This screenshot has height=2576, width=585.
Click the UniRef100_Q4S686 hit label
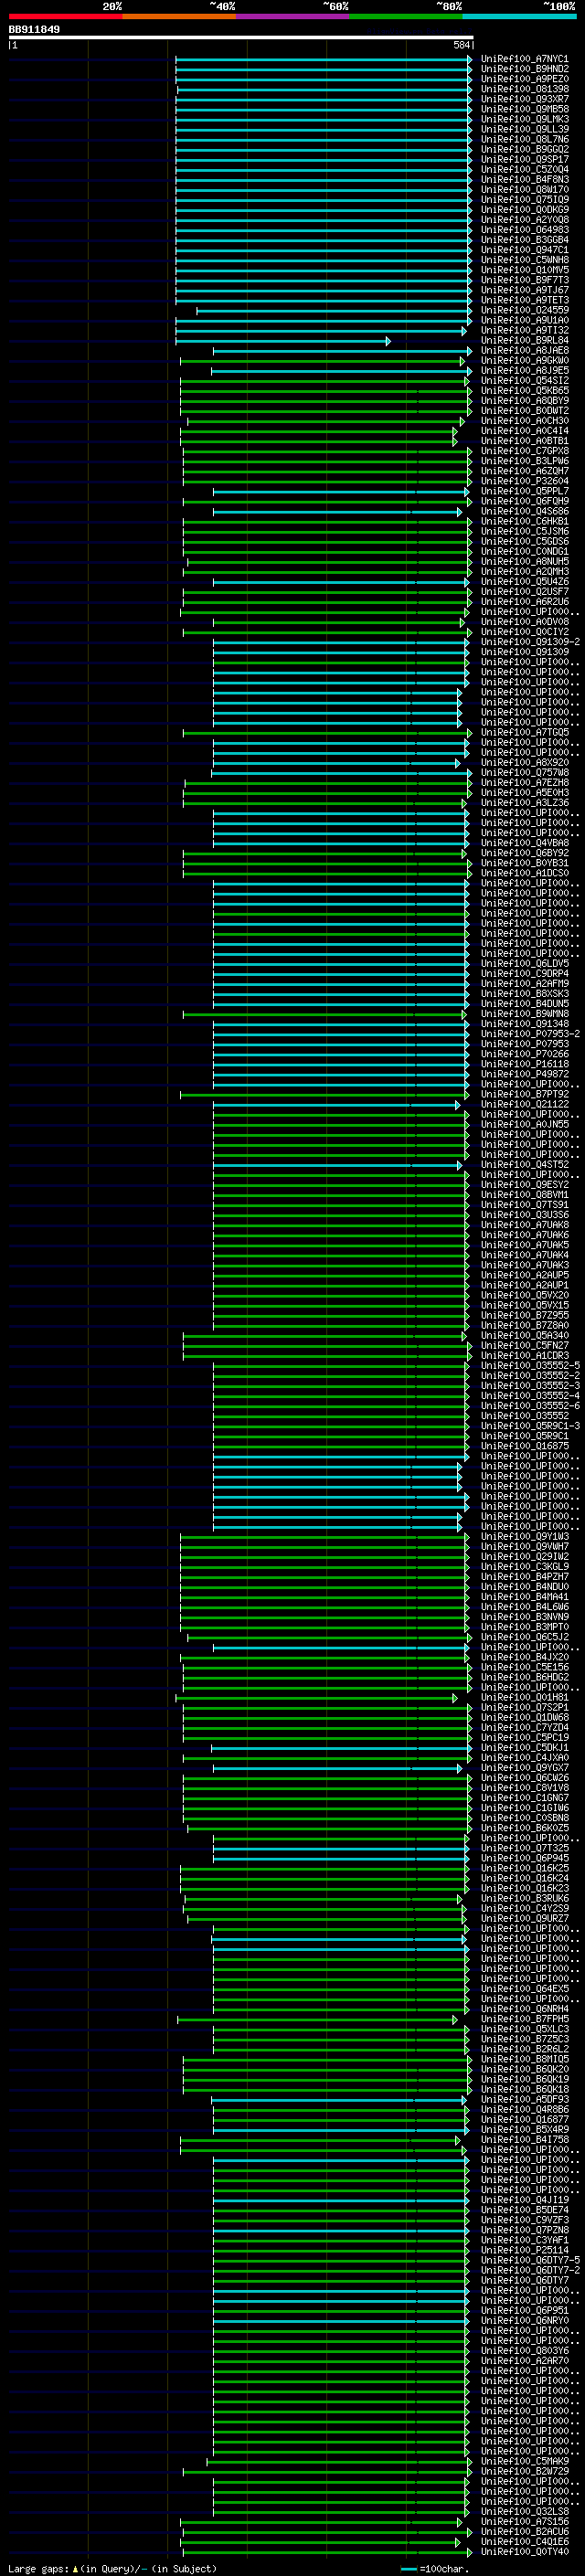(524, 511)
